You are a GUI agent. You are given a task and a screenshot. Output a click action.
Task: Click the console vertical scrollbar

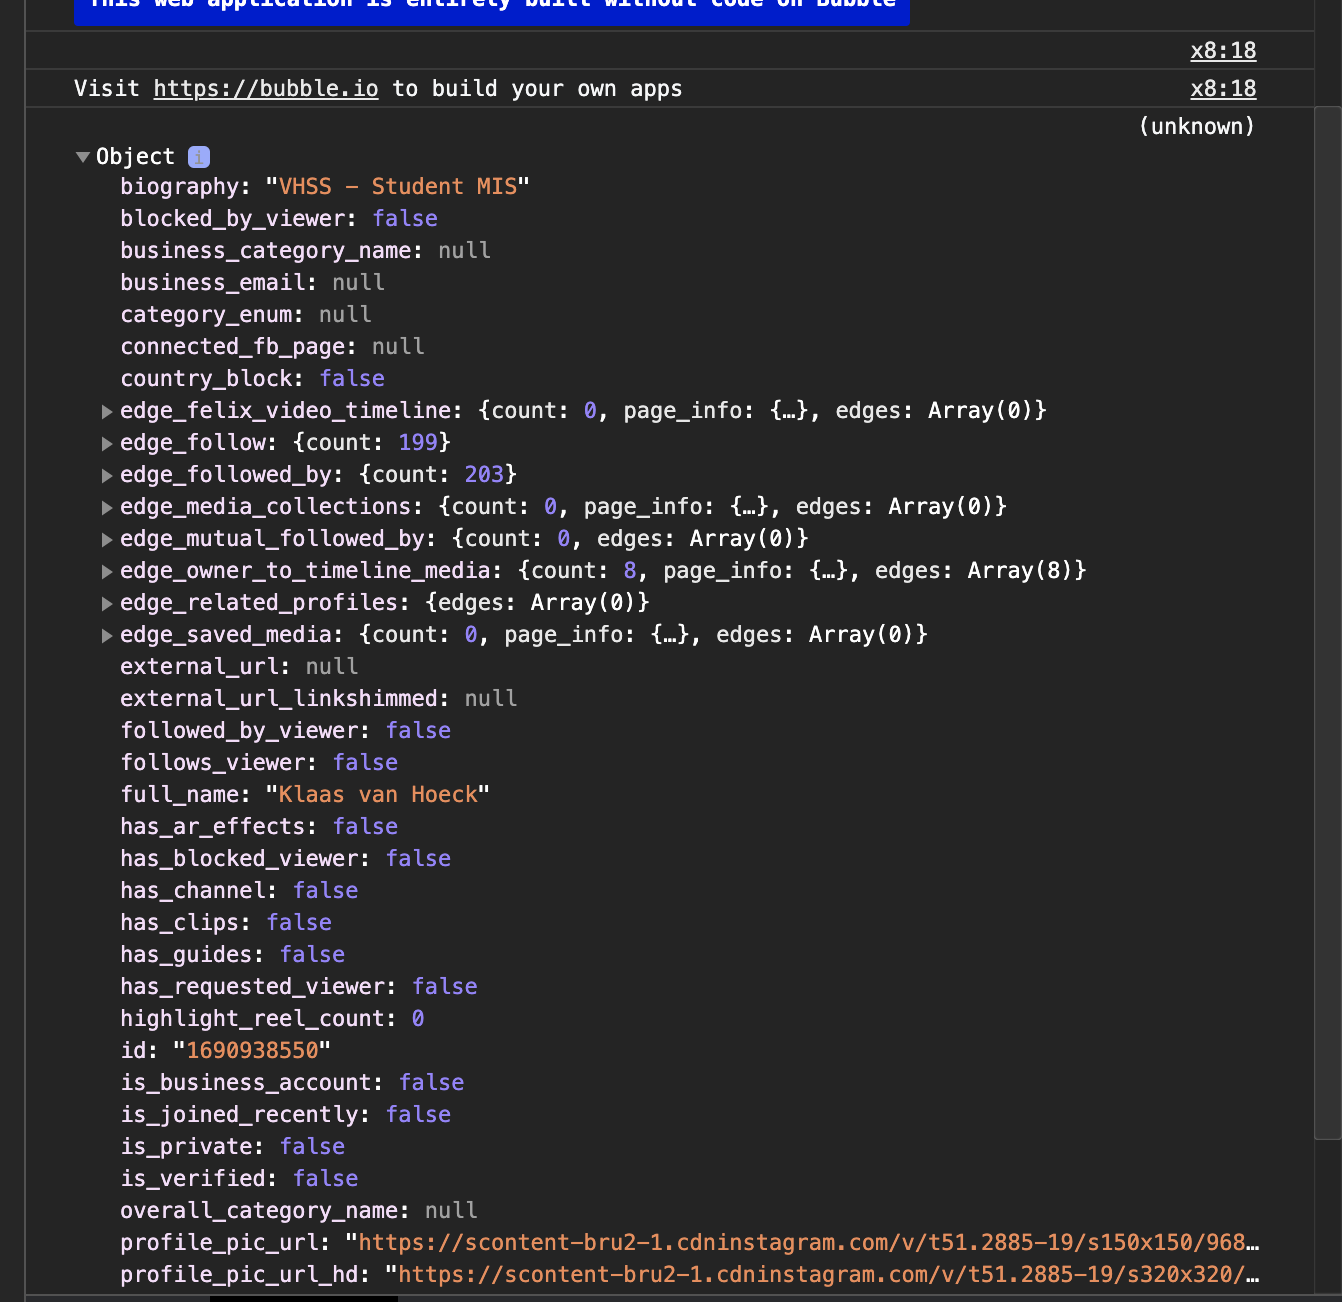click(1327, 622)
